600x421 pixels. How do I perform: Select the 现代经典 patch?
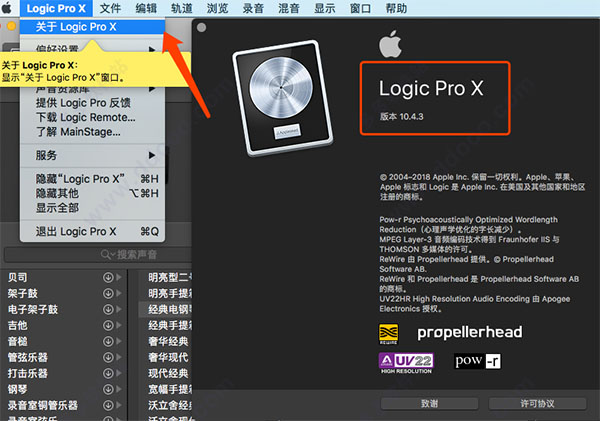pos(168,373)
